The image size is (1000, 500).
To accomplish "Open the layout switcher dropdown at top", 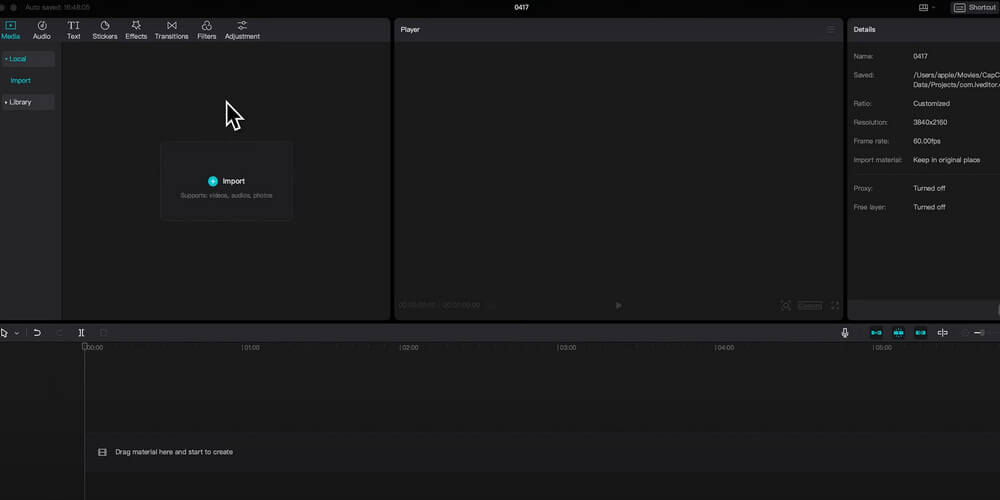I will click(x=927, y=8).
